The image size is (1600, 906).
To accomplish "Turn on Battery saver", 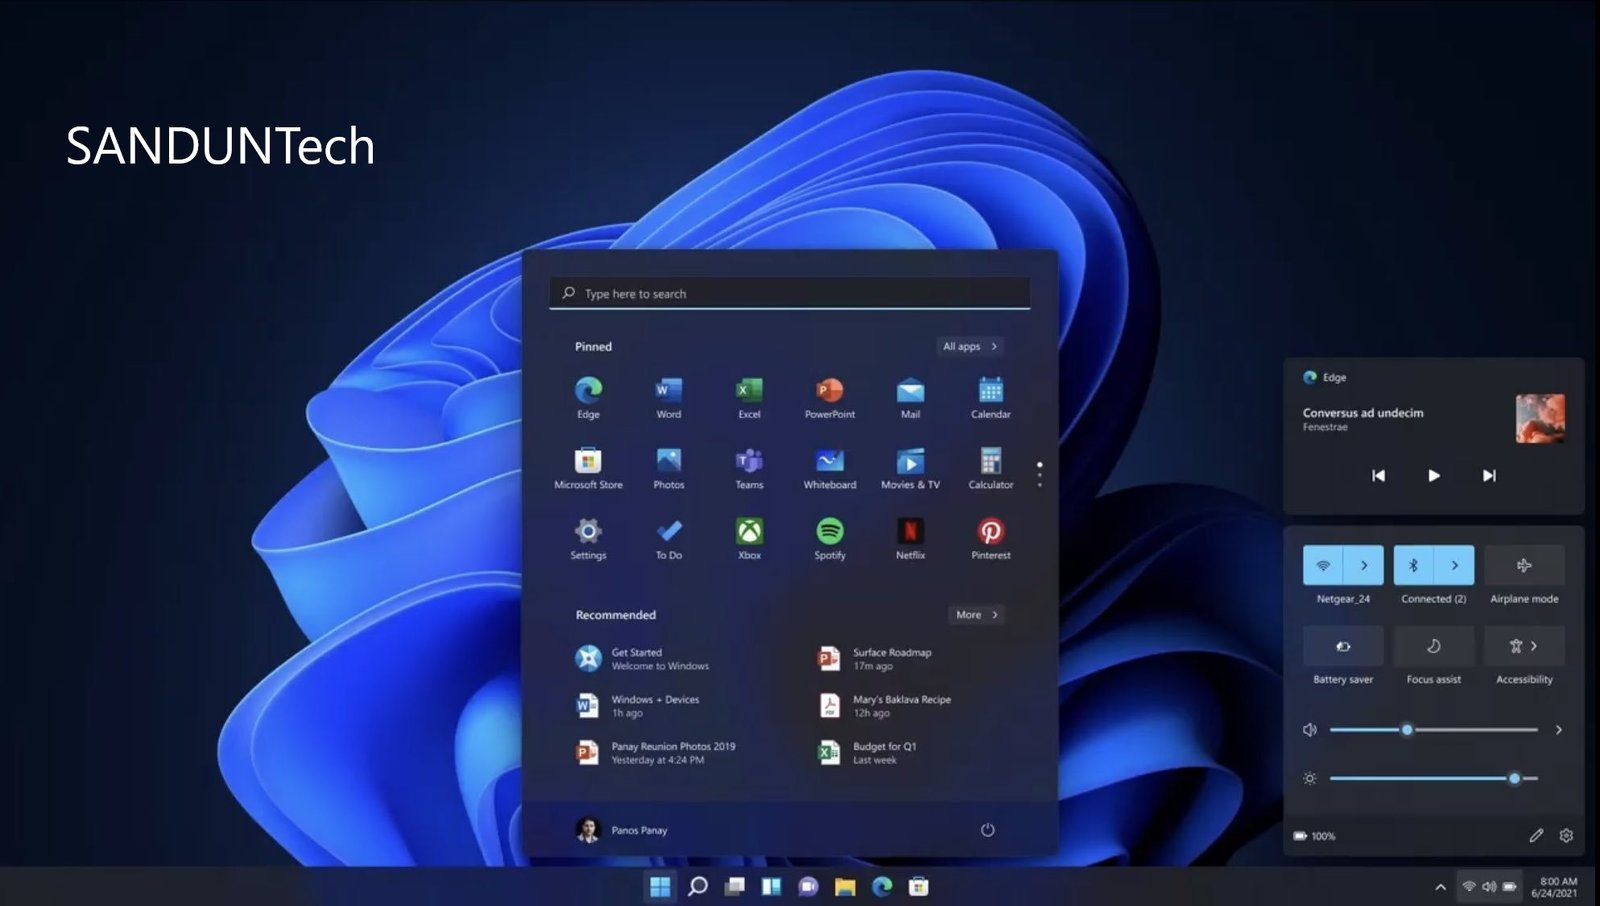I will (x=1343, y=646).
